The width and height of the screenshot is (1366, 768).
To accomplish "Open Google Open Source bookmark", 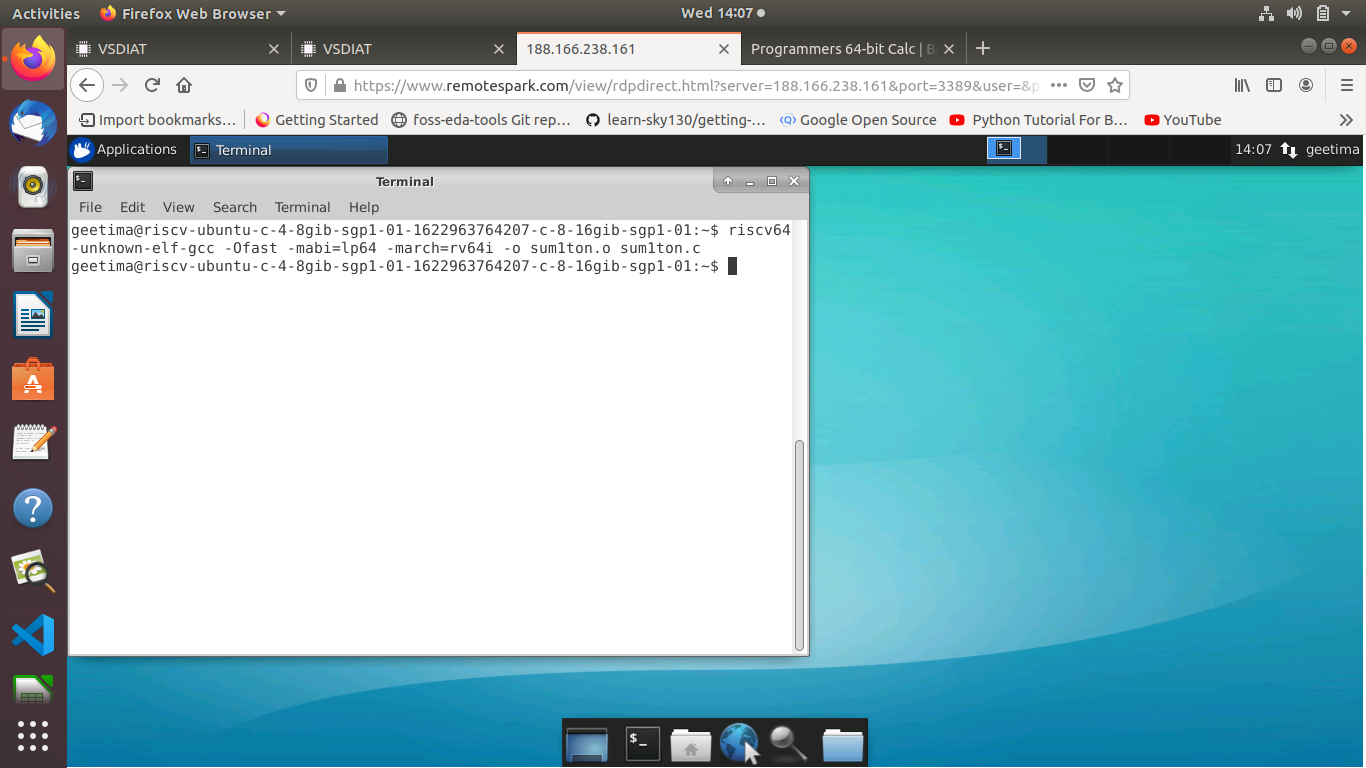I will click(x=858, y=120).
